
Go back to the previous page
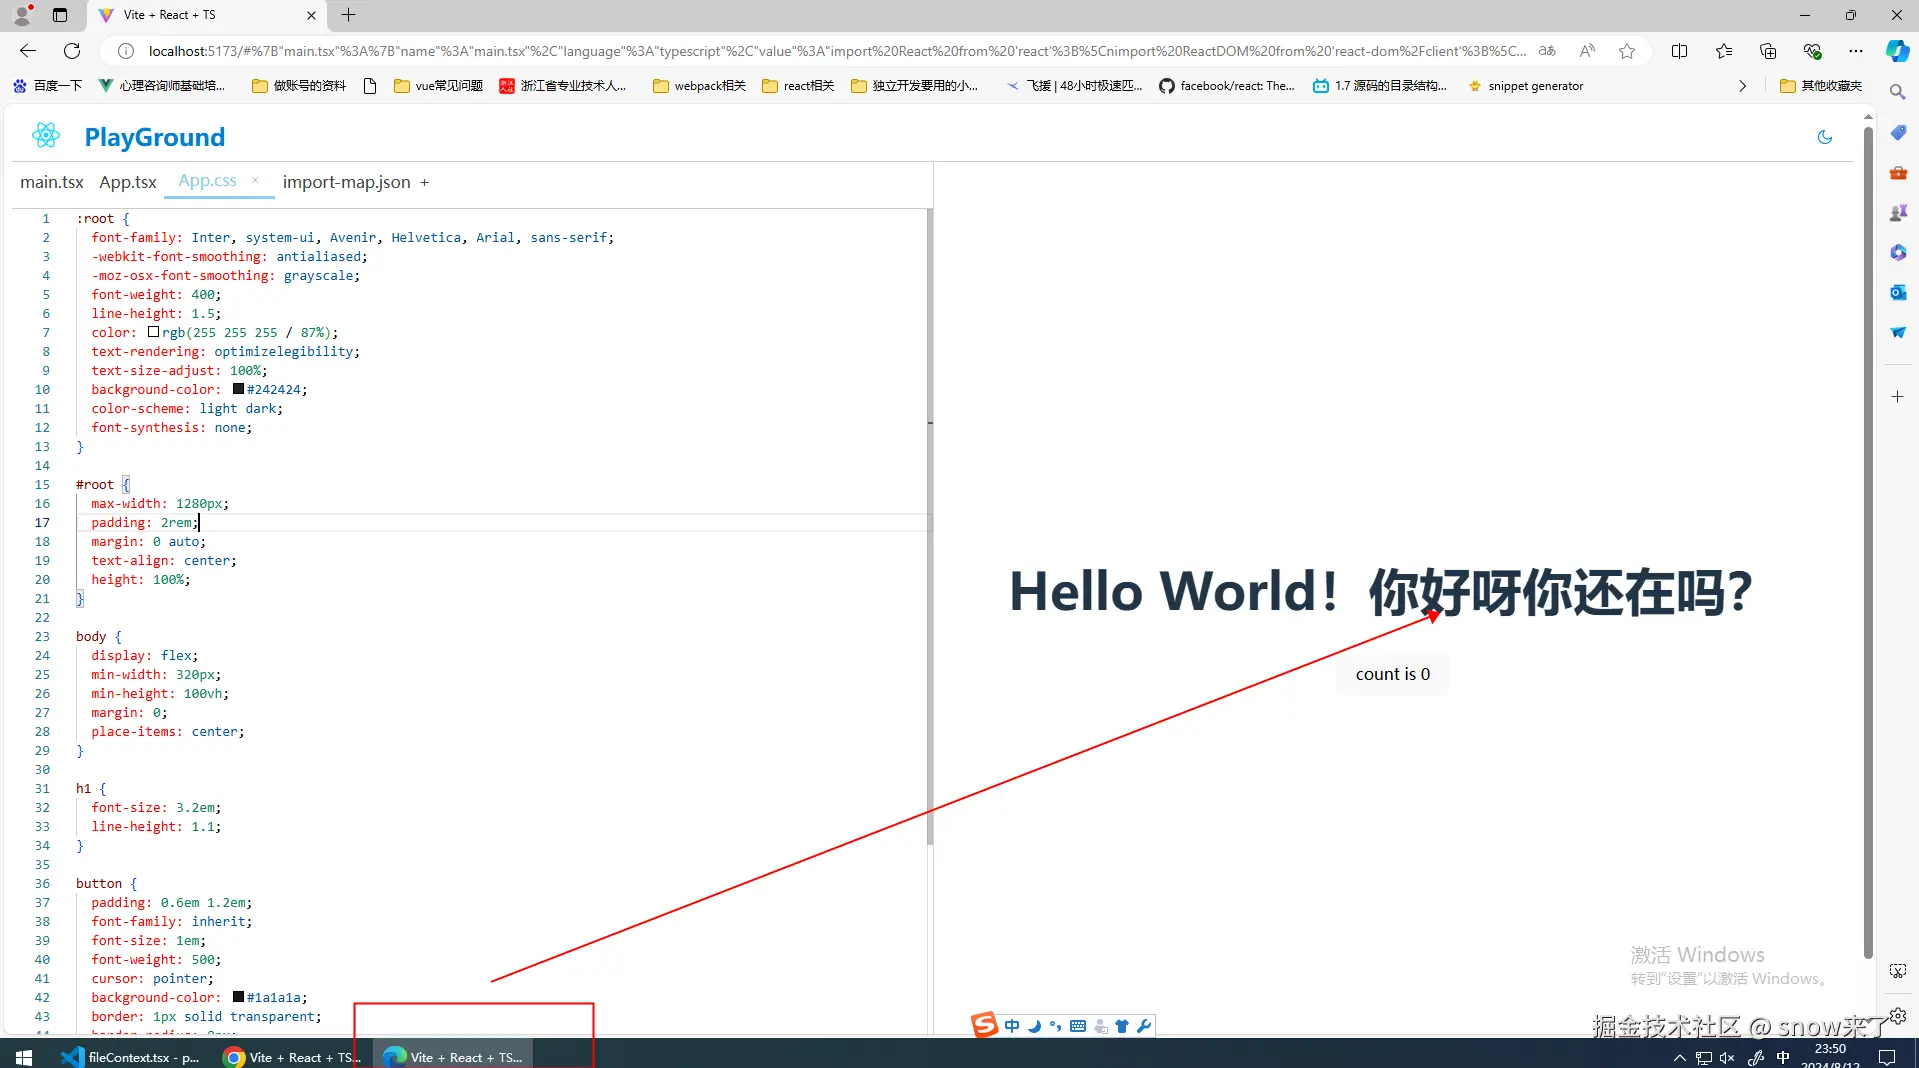[28, 51]
